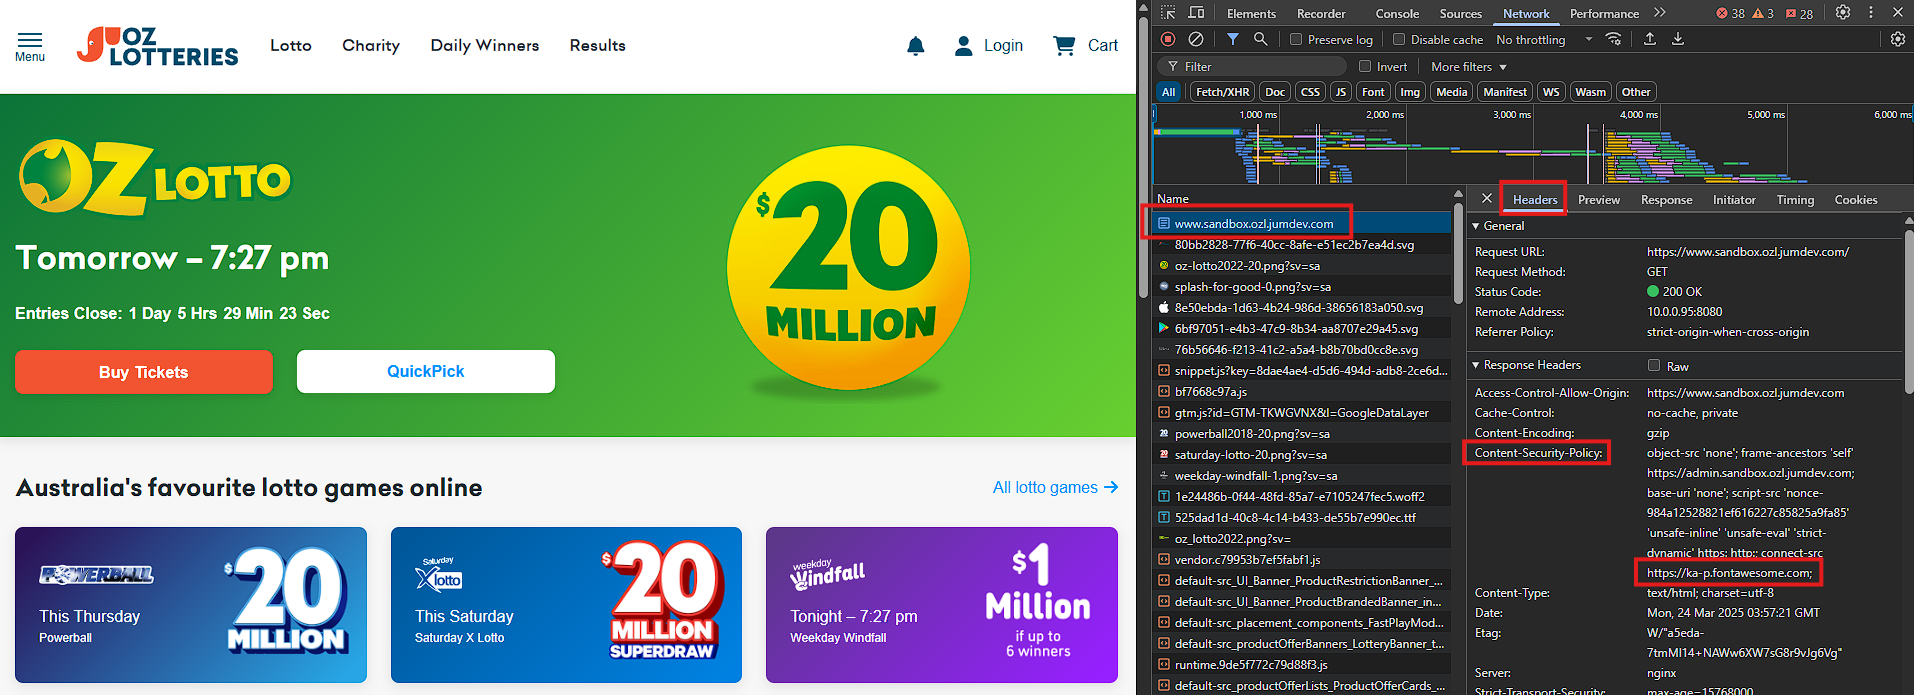Image resolution: width=1914 pixels, height=695 pixels.
Task: Filter requests by JS type
Action: pos(1341,92)
